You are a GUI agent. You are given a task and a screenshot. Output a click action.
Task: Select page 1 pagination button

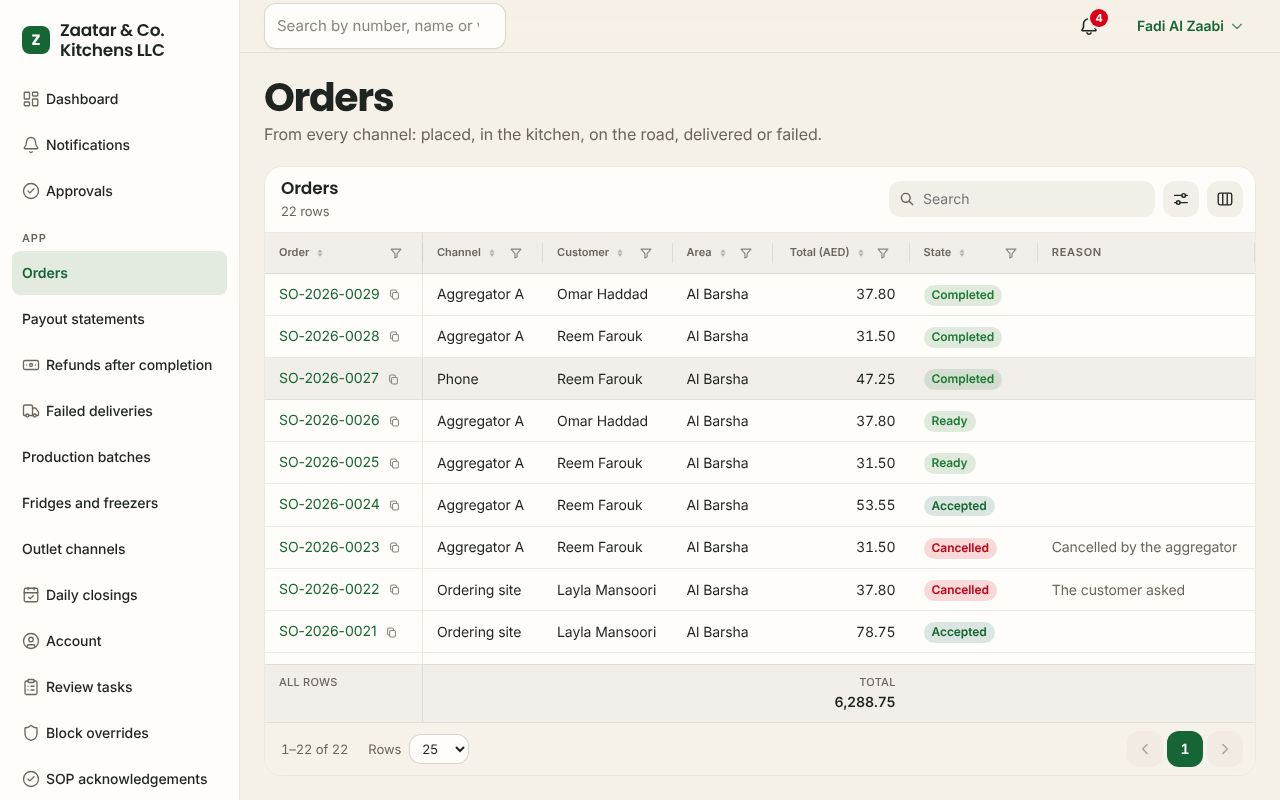click(x=1185, y=749)
